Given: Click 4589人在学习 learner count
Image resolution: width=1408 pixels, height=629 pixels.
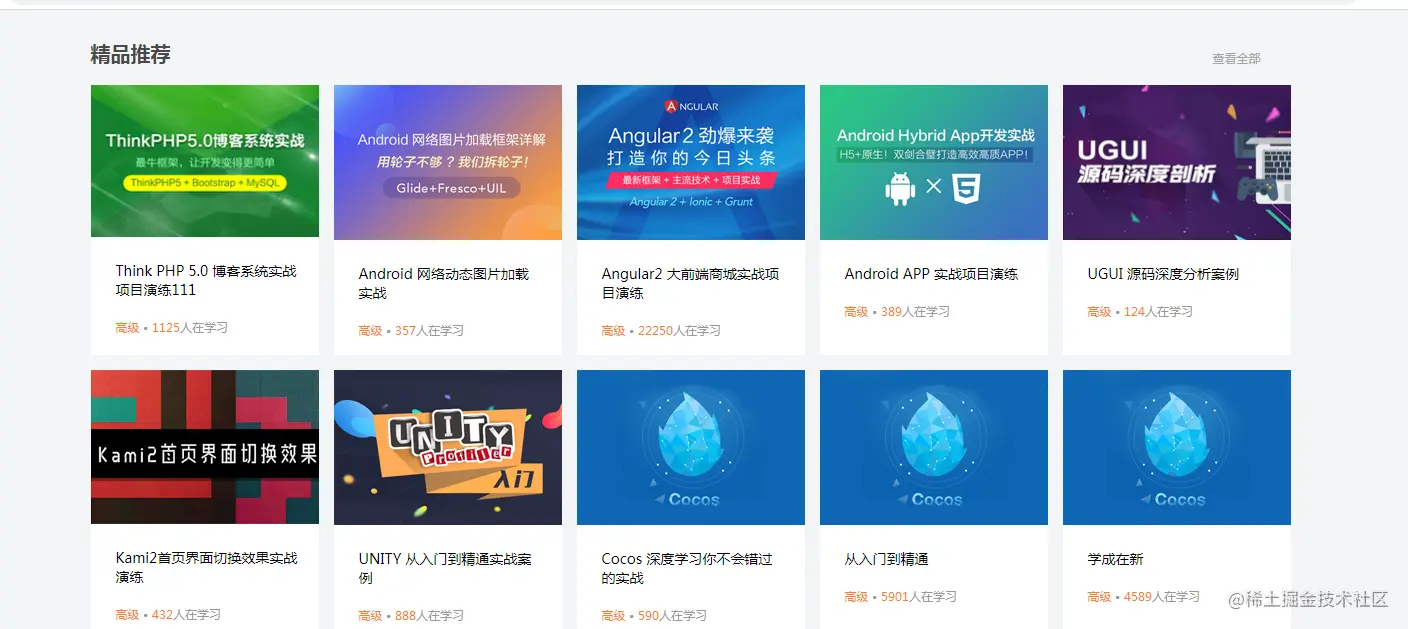Looking at the screenshot, I should (1162, 597).
